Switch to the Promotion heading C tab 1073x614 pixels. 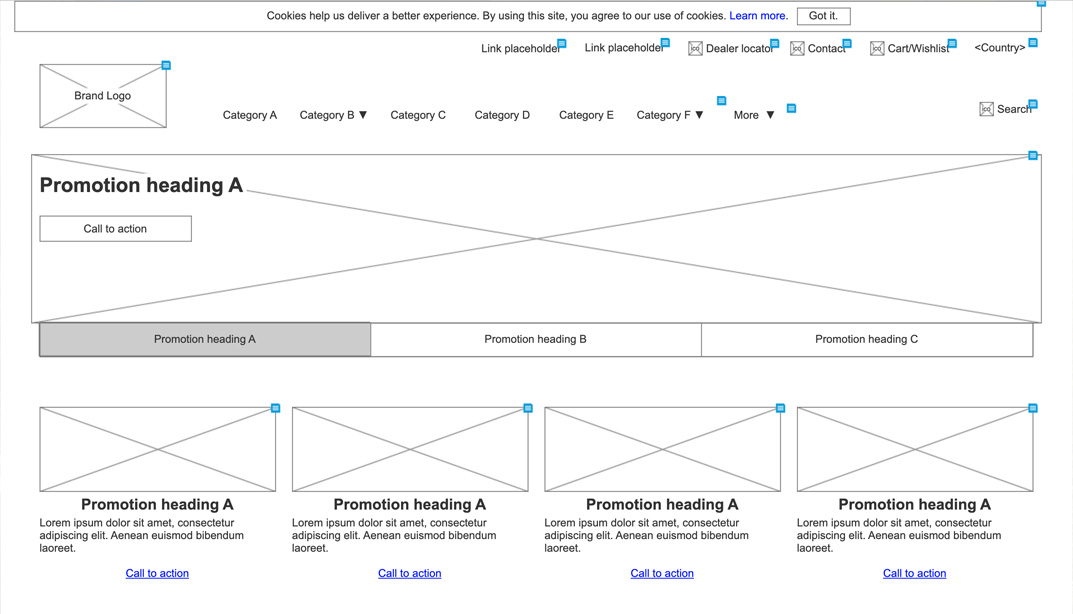[866, 339]
